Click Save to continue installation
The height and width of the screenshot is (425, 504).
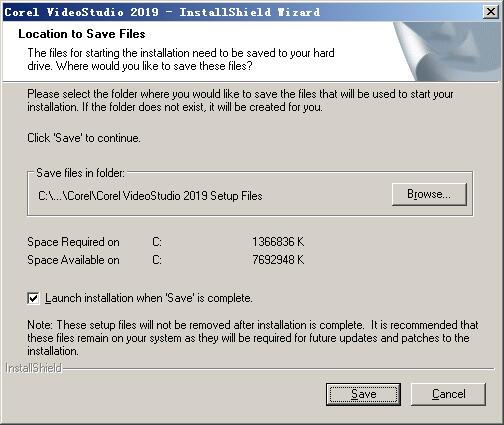tap(363, 394)
